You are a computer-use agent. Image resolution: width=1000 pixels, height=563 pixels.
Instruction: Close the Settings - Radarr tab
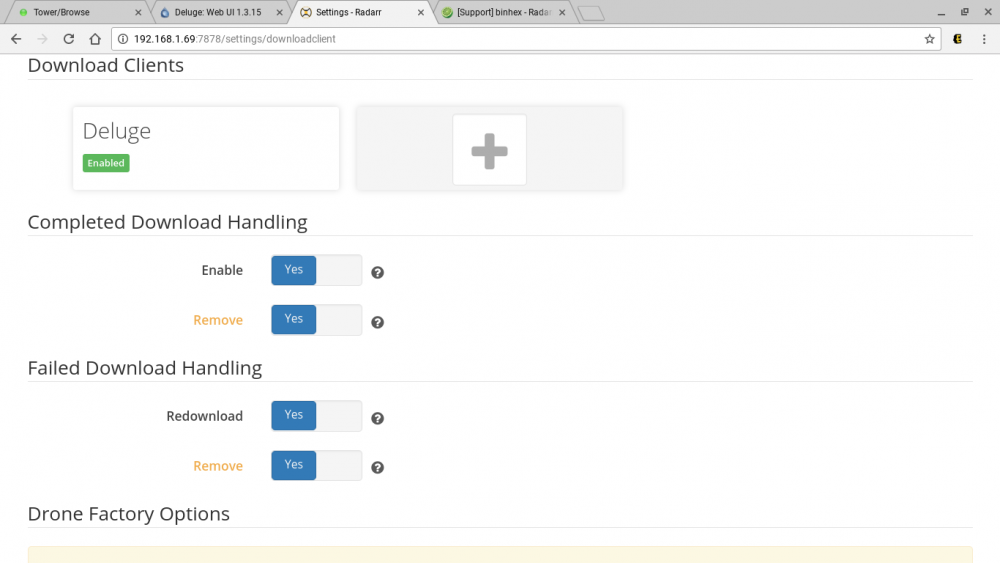click(x=421, y=12)
